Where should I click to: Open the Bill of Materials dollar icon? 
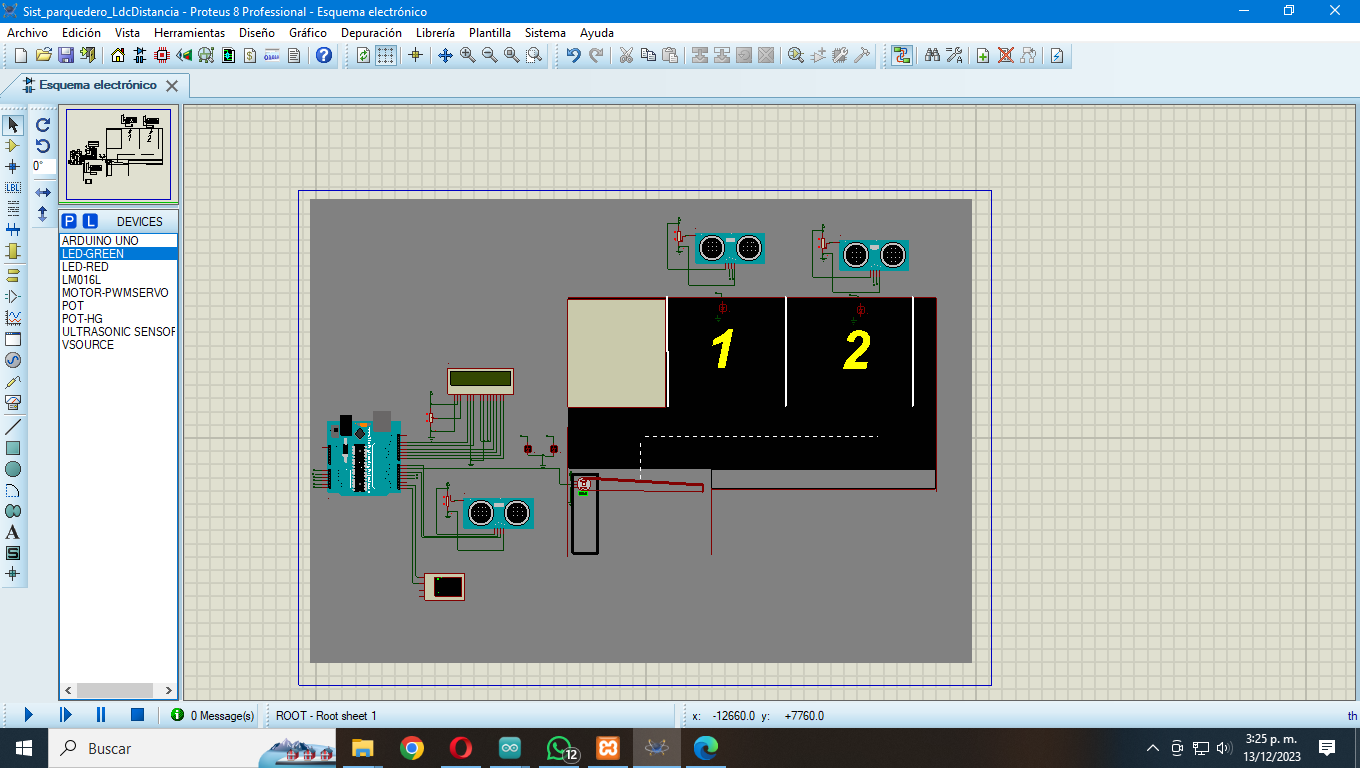[x=250, y=55]
